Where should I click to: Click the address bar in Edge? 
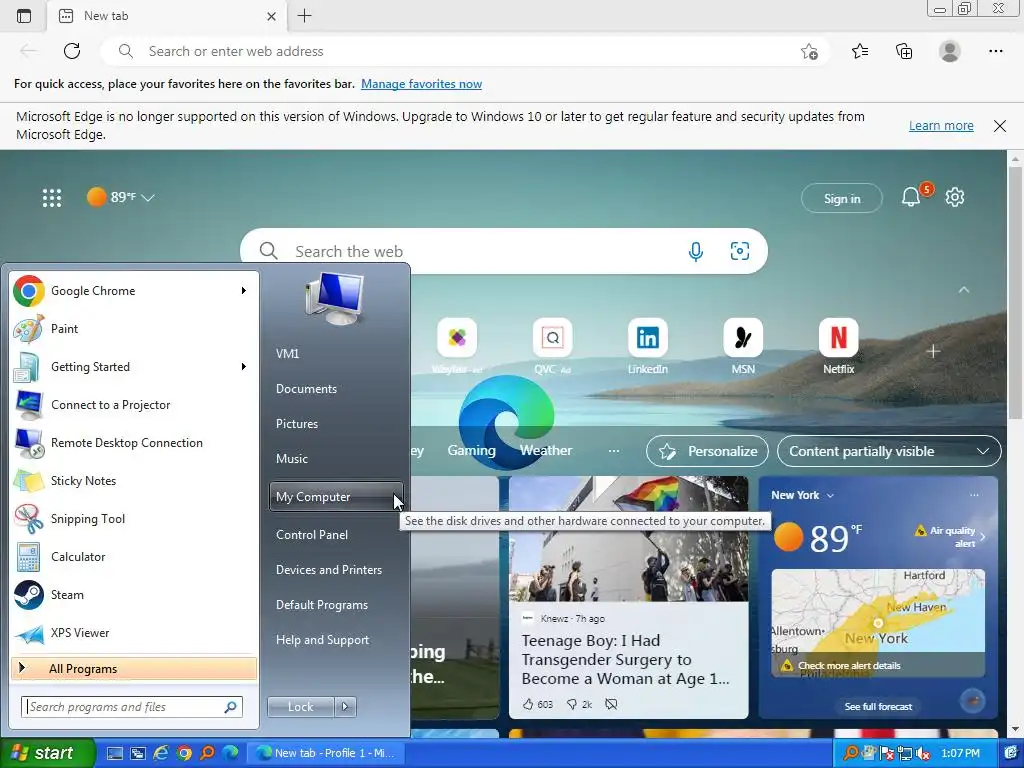464,51
